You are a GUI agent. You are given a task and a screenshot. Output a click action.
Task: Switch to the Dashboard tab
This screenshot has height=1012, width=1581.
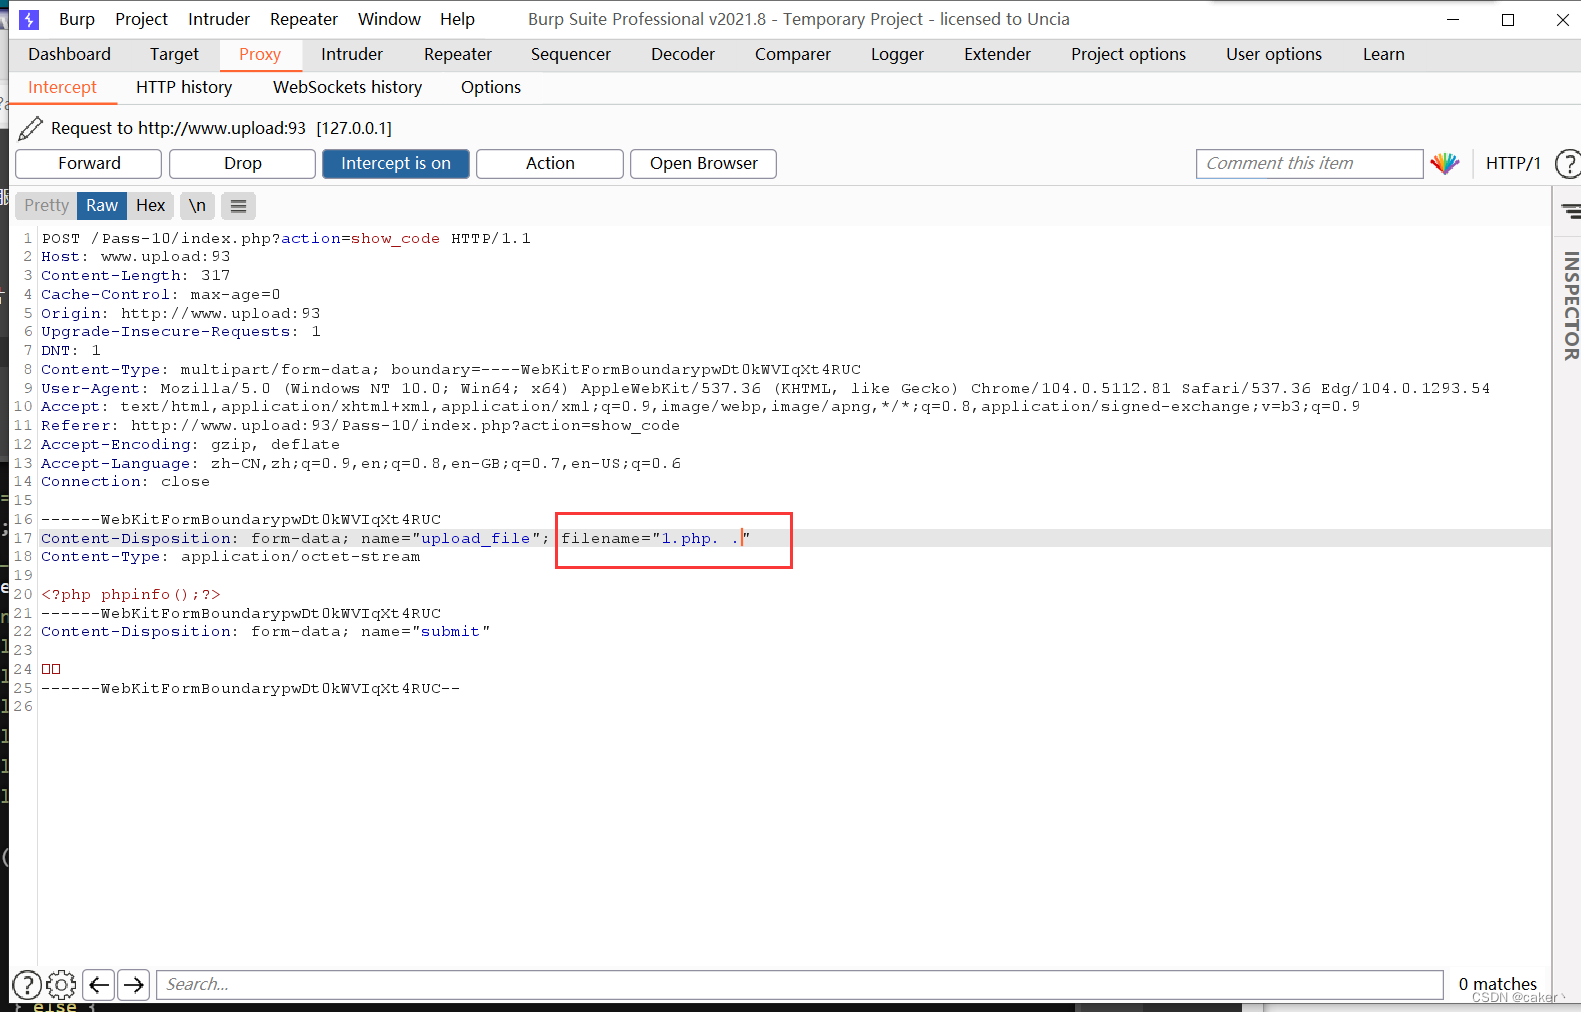[70, 54]
